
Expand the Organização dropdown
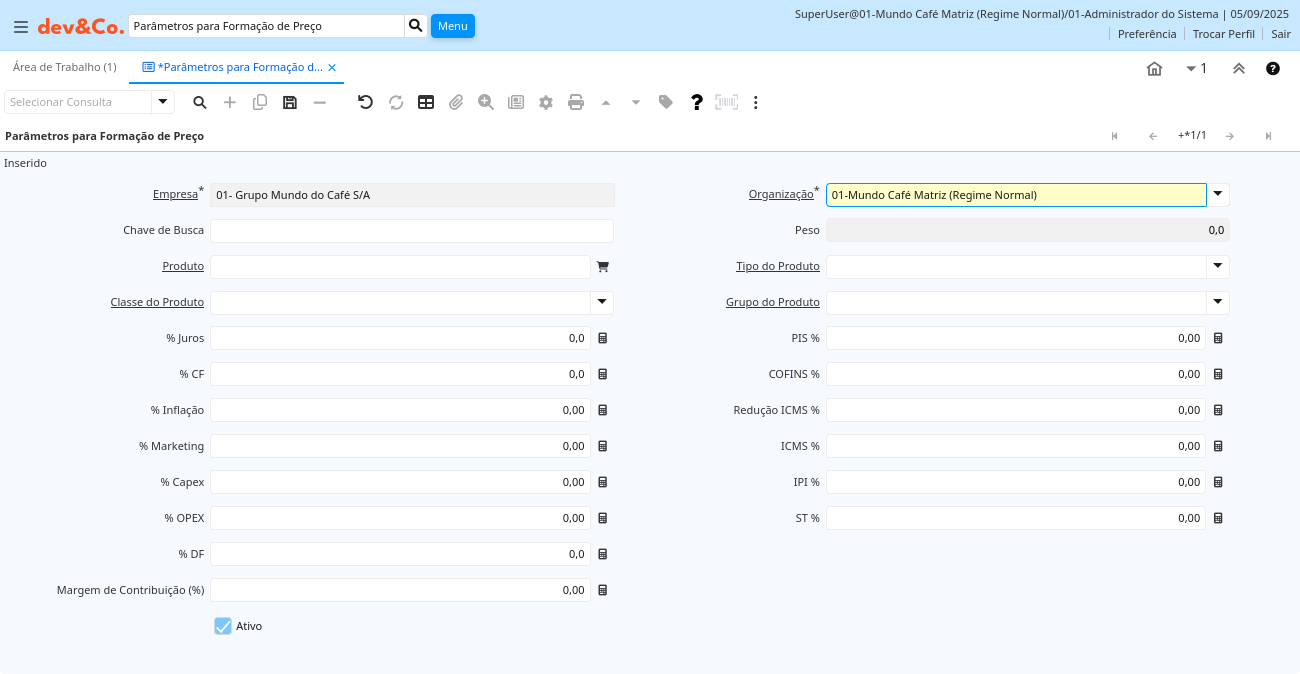tap(1218, 195)
